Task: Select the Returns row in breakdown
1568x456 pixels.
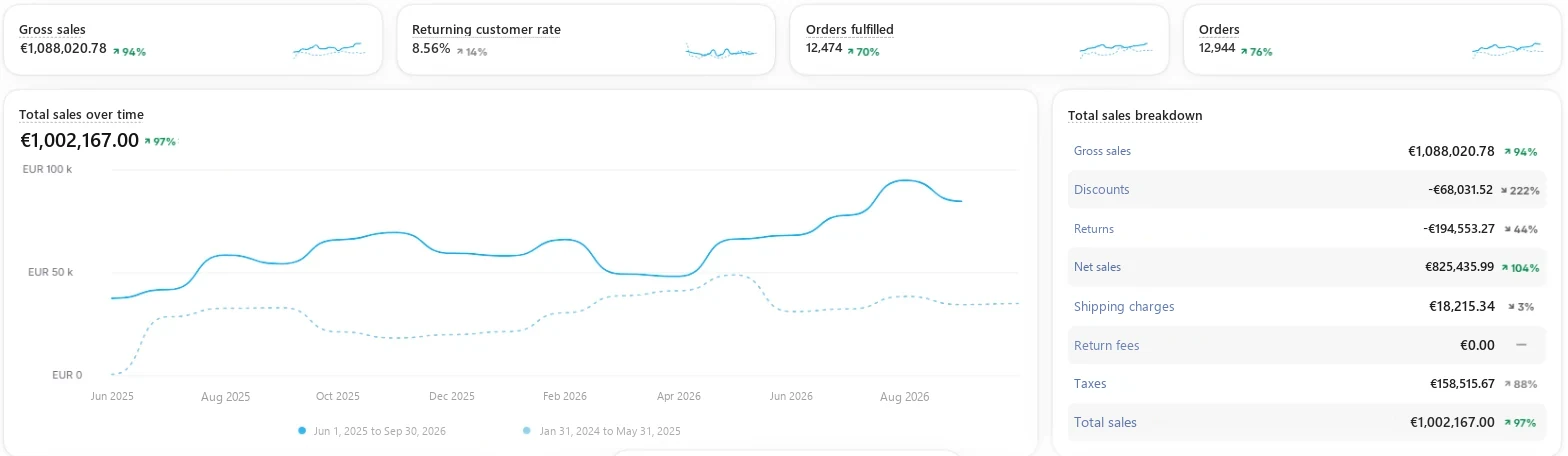Action: [1306, 229]
